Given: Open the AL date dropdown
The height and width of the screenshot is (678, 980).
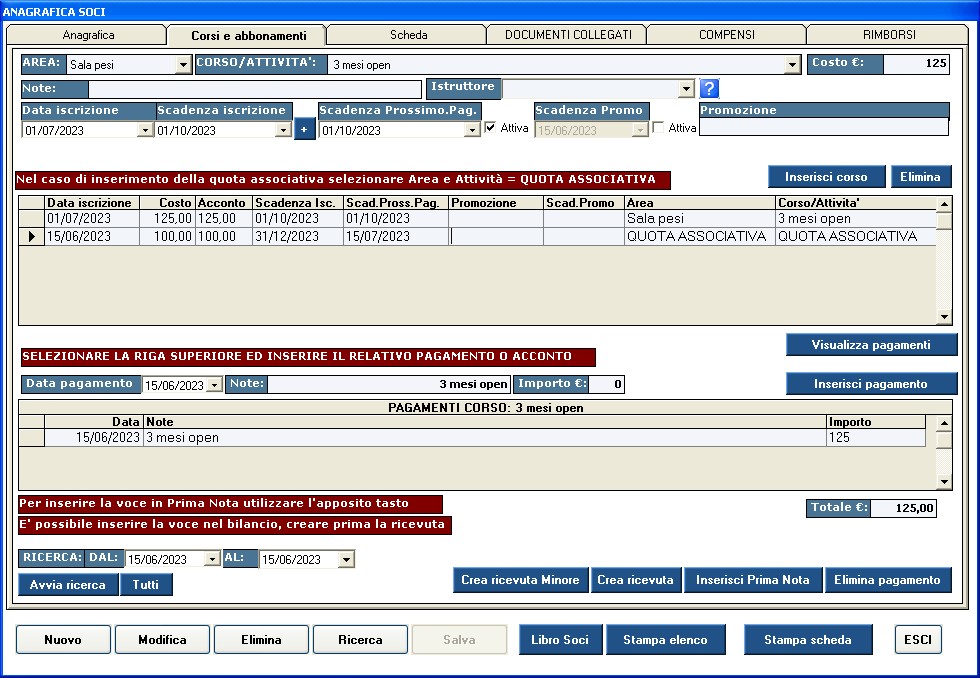Looking at the screenshot, I should (346, 559).
